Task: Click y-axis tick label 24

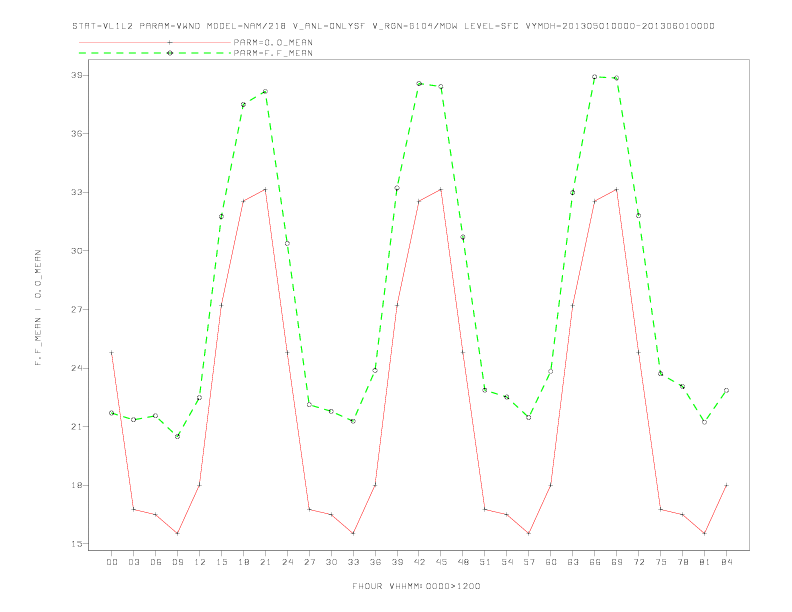Action: click(77, 368)
